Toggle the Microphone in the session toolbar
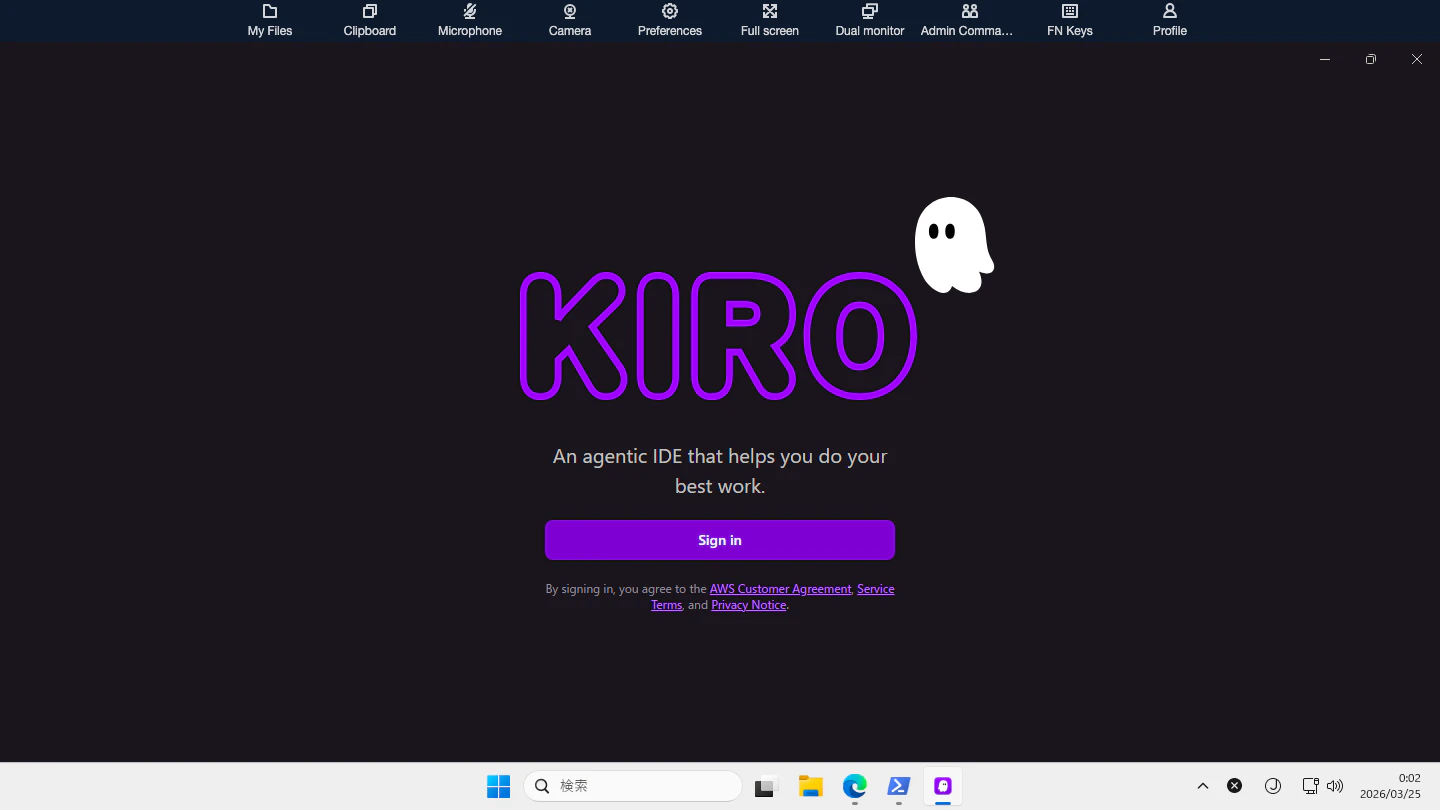Viewport: 1440px width, 810px height. pyautogui.click(x=470, y=20)
